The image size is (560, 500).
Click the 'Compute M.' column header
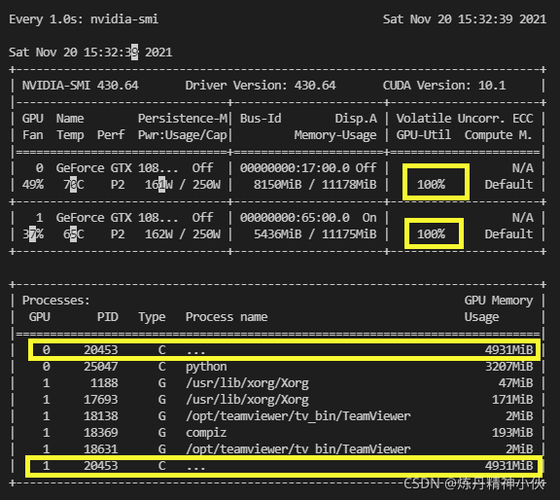tap(498, 135)
